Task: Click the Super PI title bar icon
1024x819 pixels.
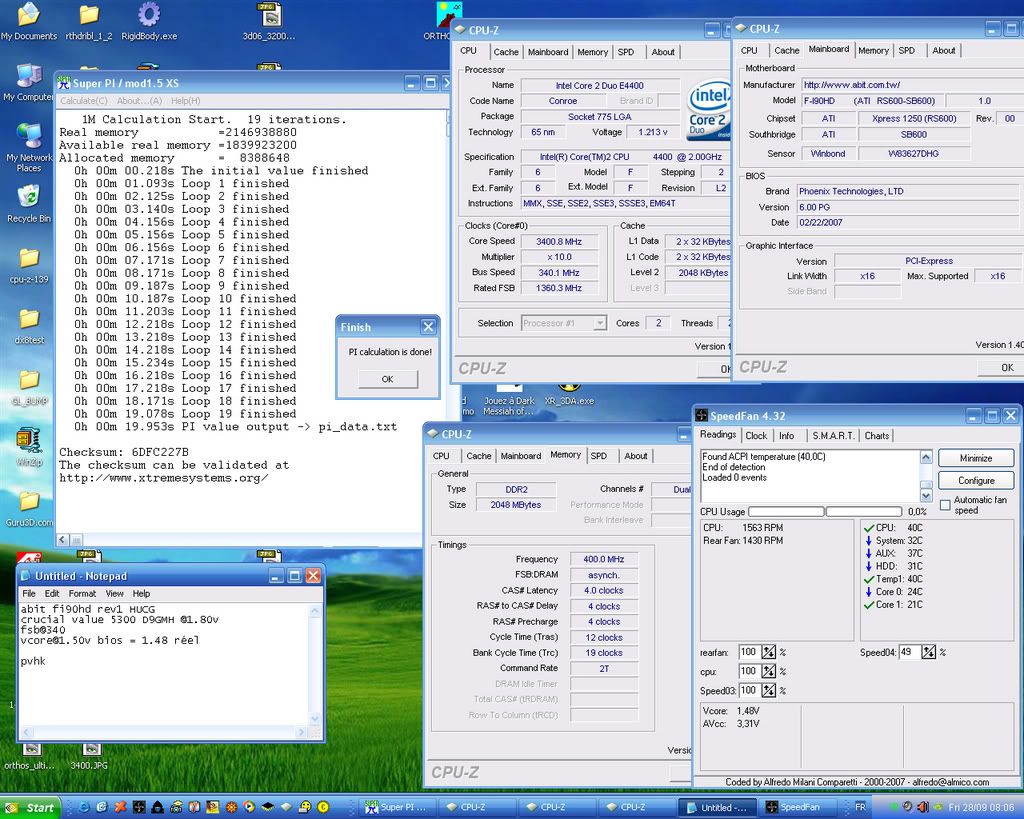Action: tap(63, 83)
